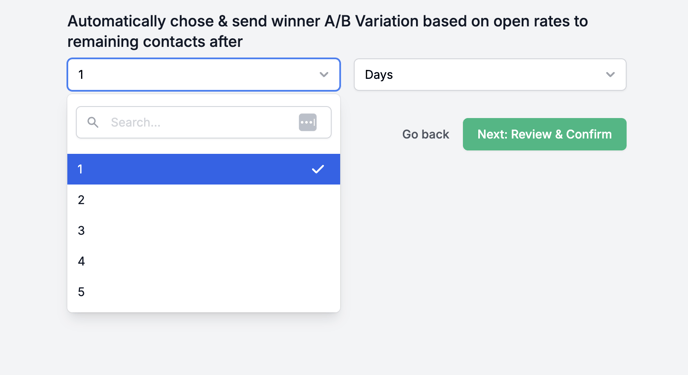Image resolution: width=688 pixels, height=375 pixels.
Task: Focus the Search... field in the dropdown list
Action: (x=204, y=122)
